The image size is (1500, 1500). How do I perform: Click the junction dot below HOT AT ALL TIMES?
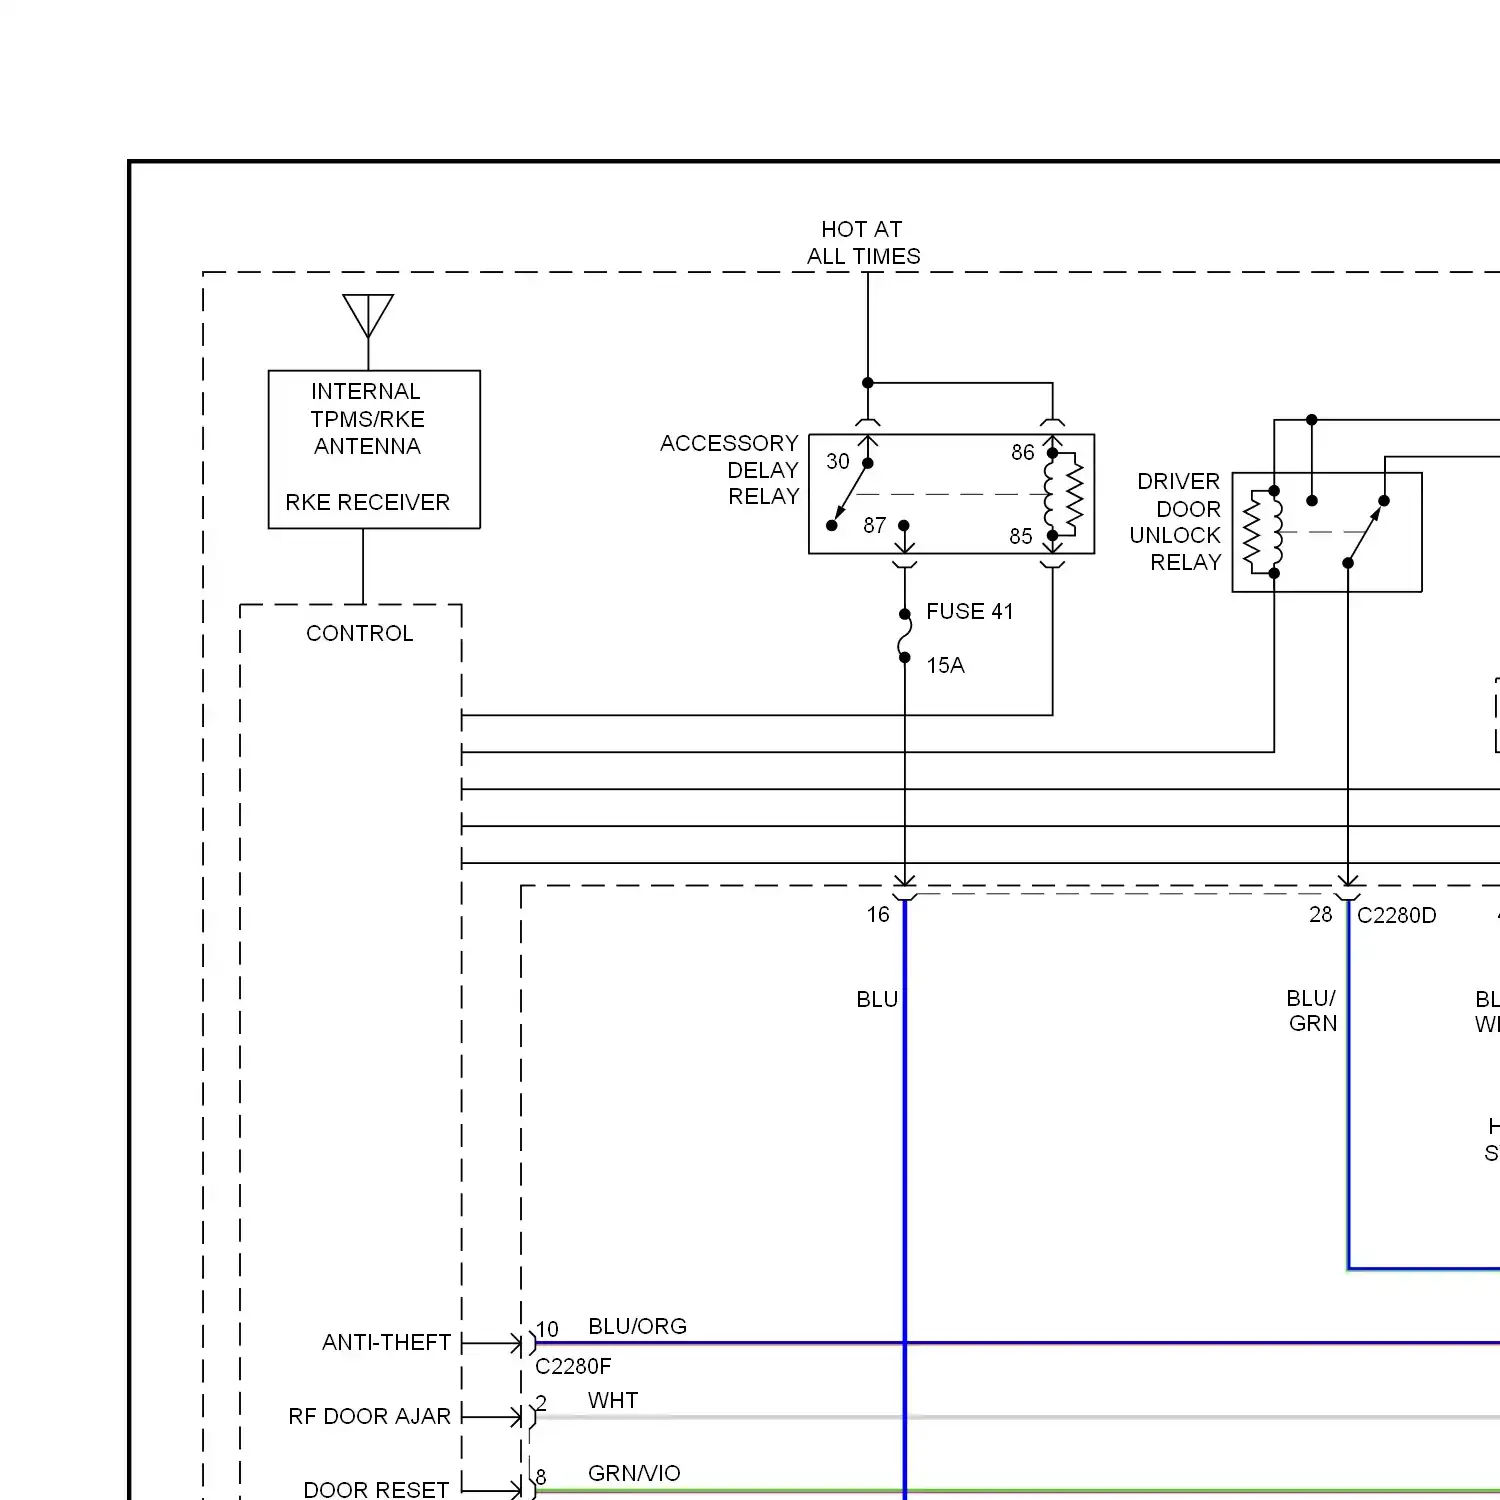click(x=868, y=383)
